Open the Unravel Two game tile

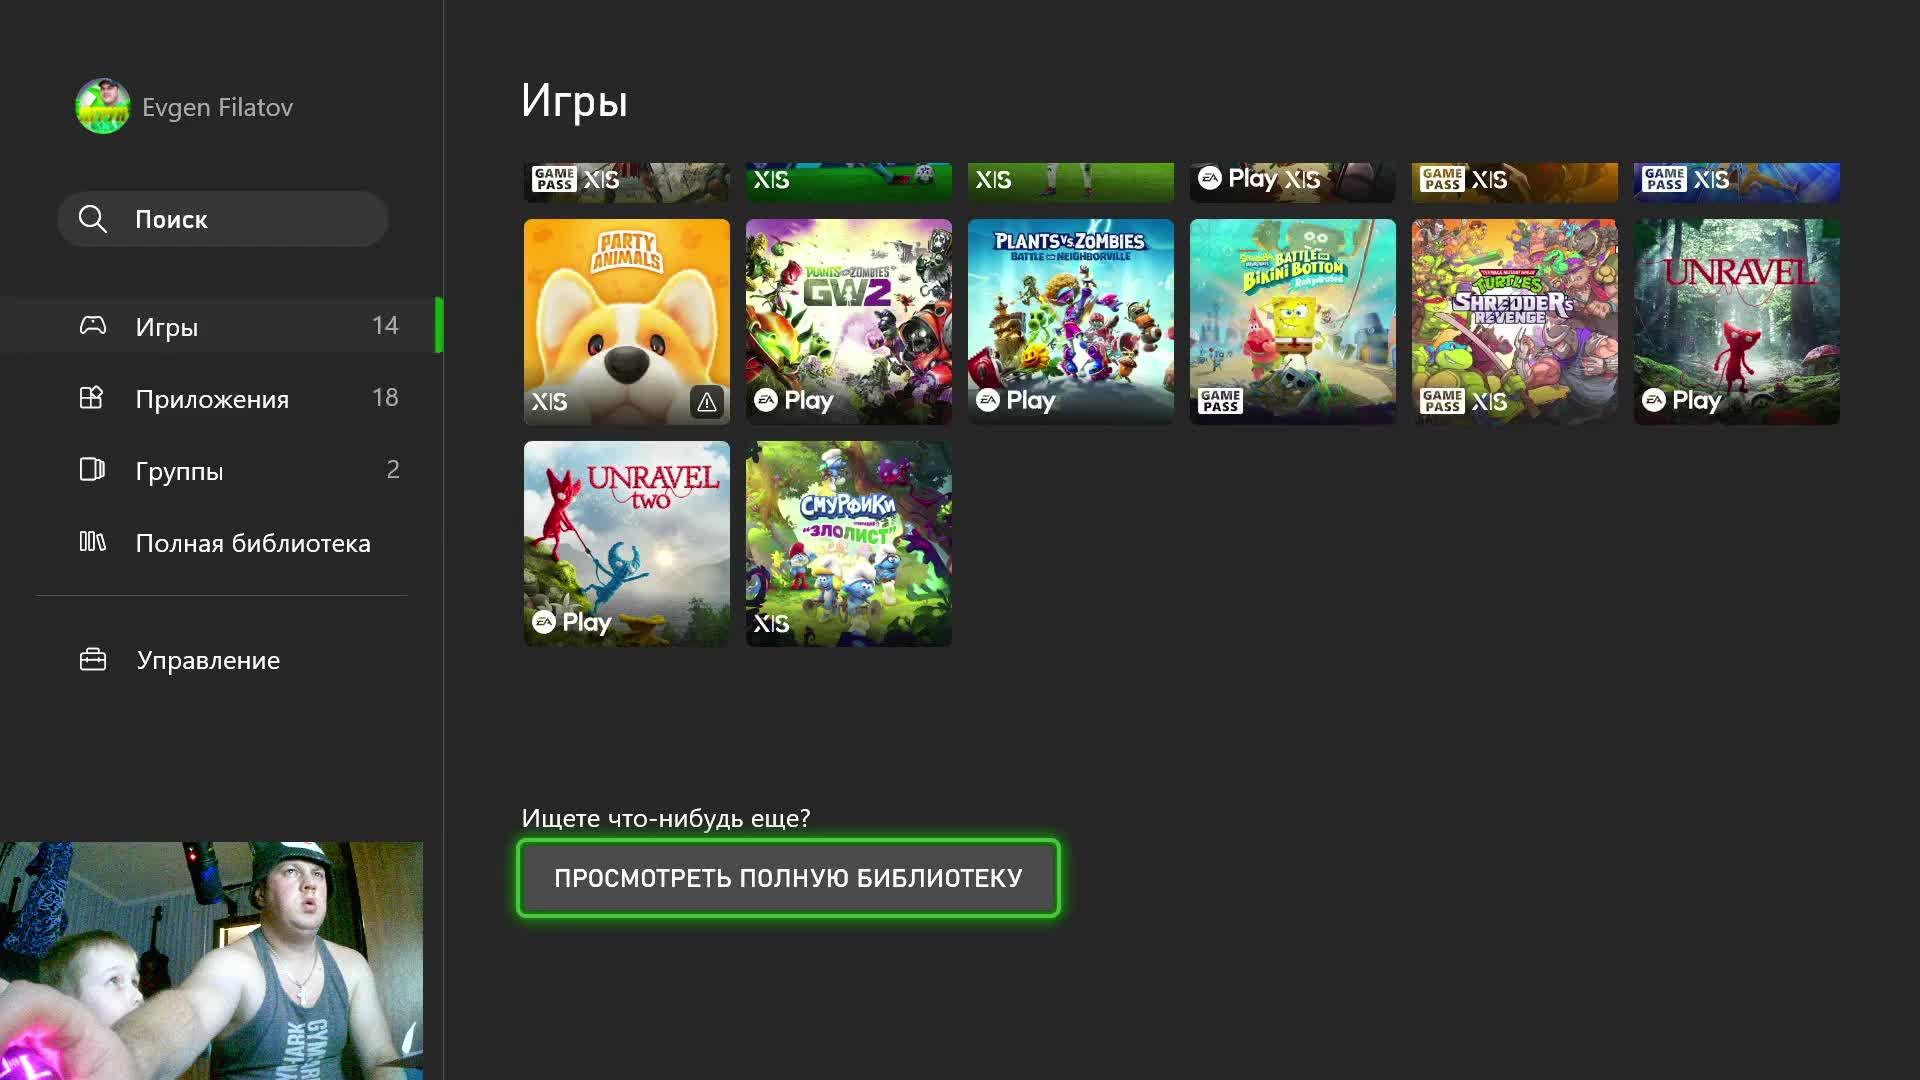627,544
